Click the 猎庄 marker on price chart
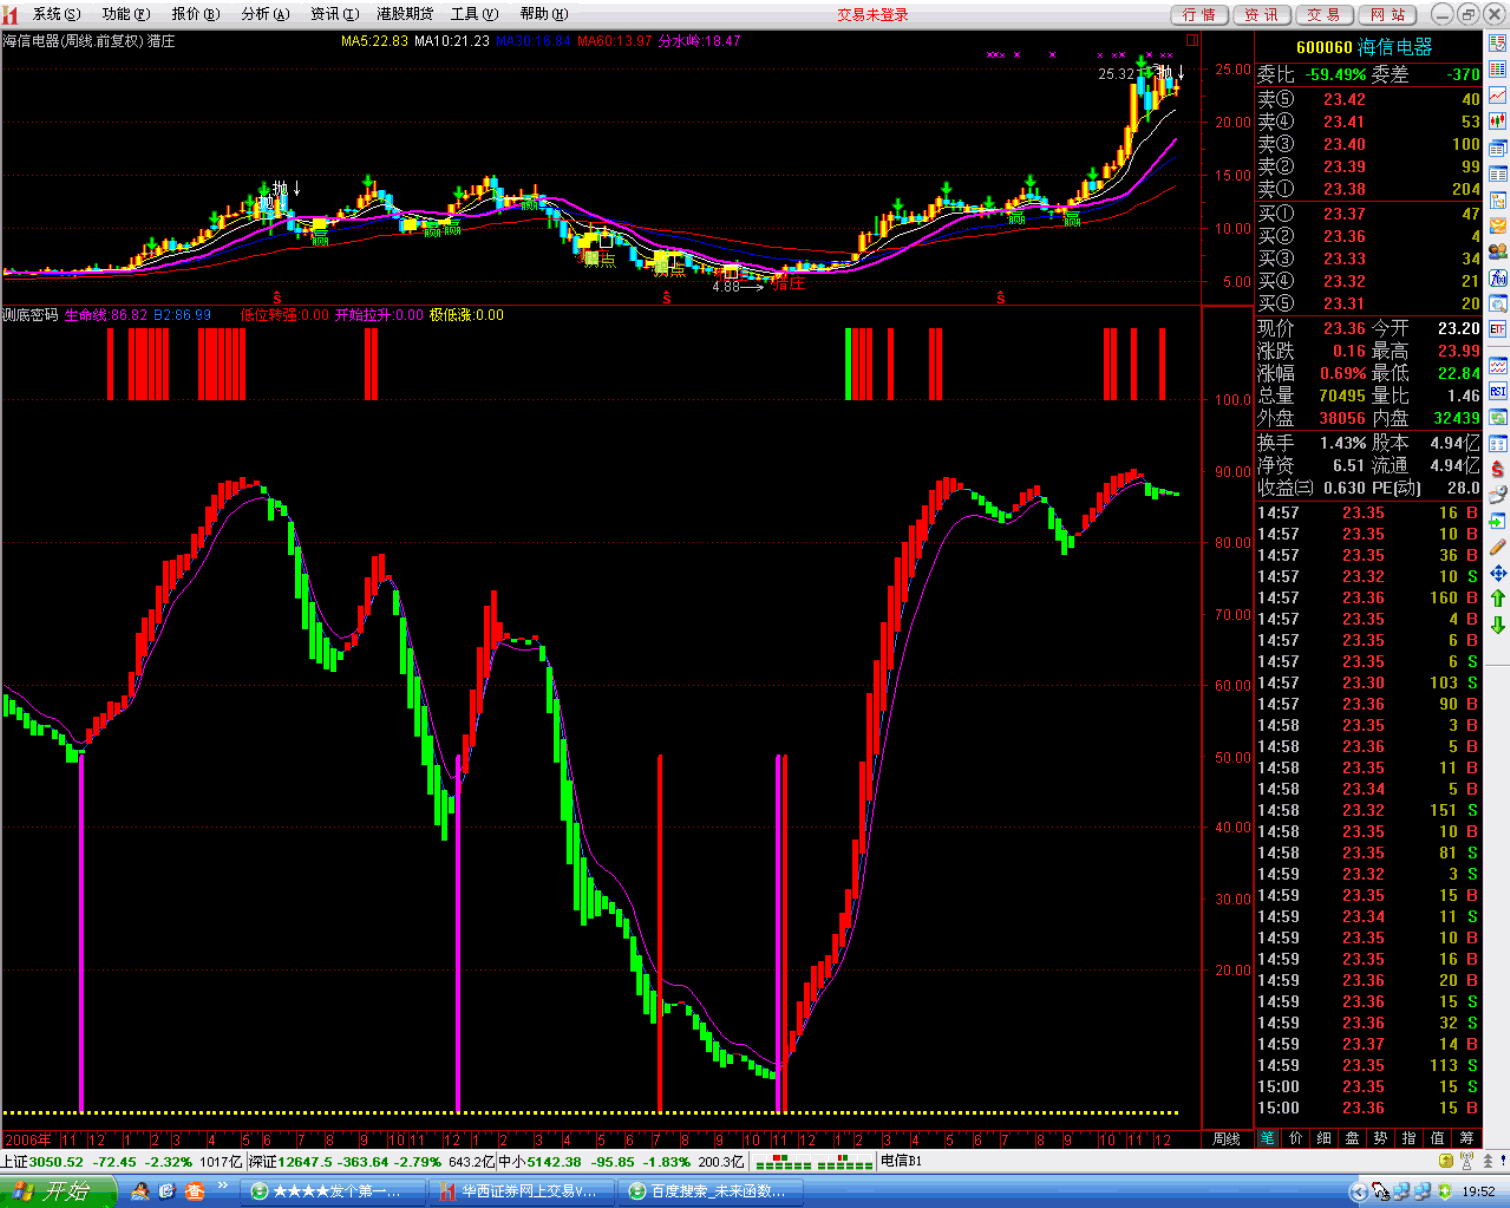This screenshot has width=1510, height=1208. [790, 284]
